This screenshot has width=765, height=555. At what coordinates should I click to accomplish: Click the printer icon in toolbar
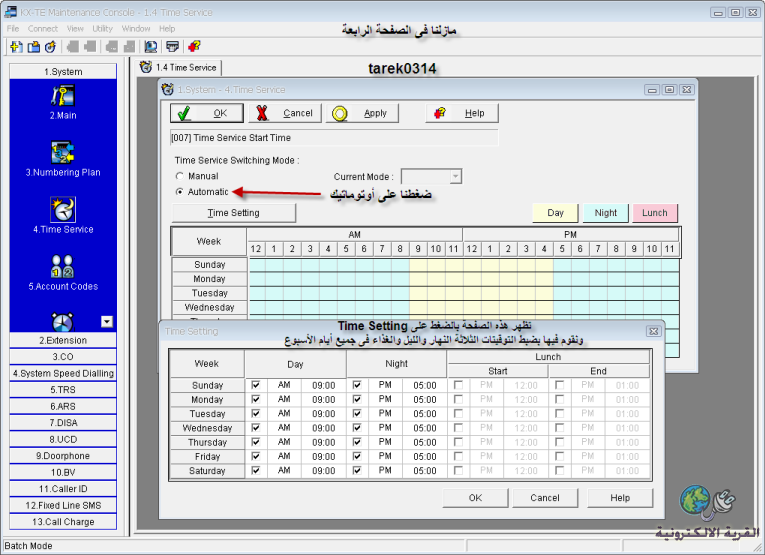click(172, 46)
